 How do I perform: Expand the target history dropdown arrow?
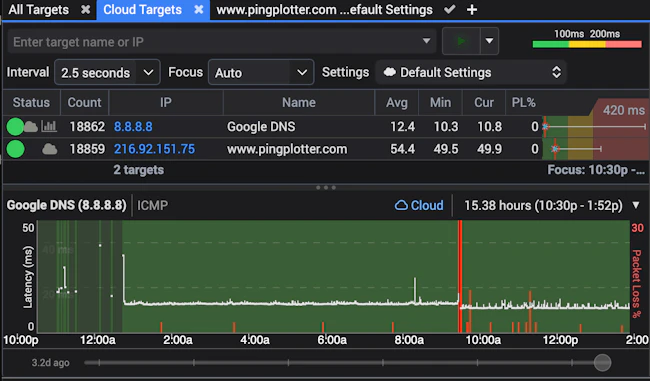pos(426,41)
